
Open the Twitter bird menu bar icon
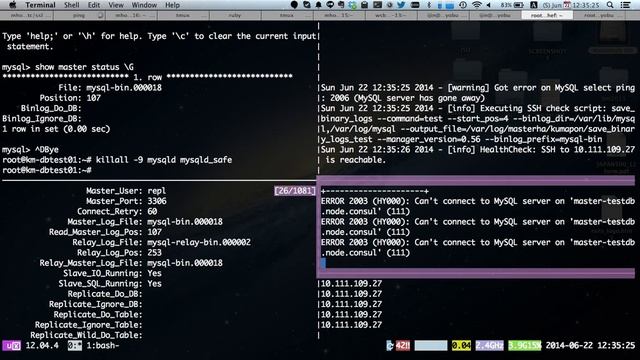point(401,5)
